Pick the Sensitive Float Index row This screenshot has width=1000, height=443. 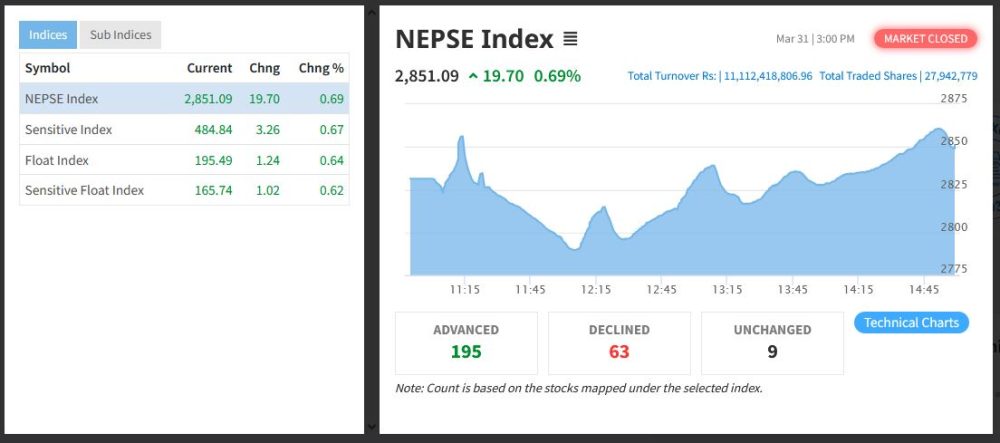click(x=84, y=190)
